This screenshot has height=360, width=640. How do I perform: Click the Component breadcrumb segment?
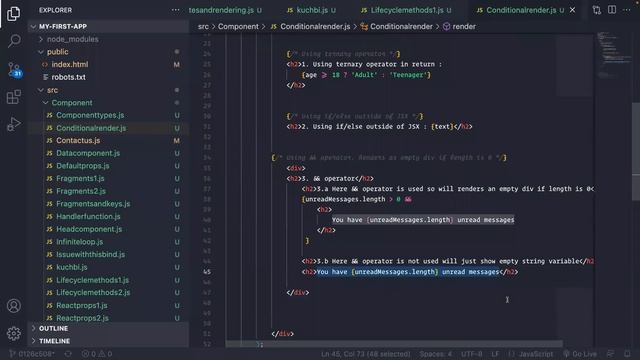click(x=238, y=27)
